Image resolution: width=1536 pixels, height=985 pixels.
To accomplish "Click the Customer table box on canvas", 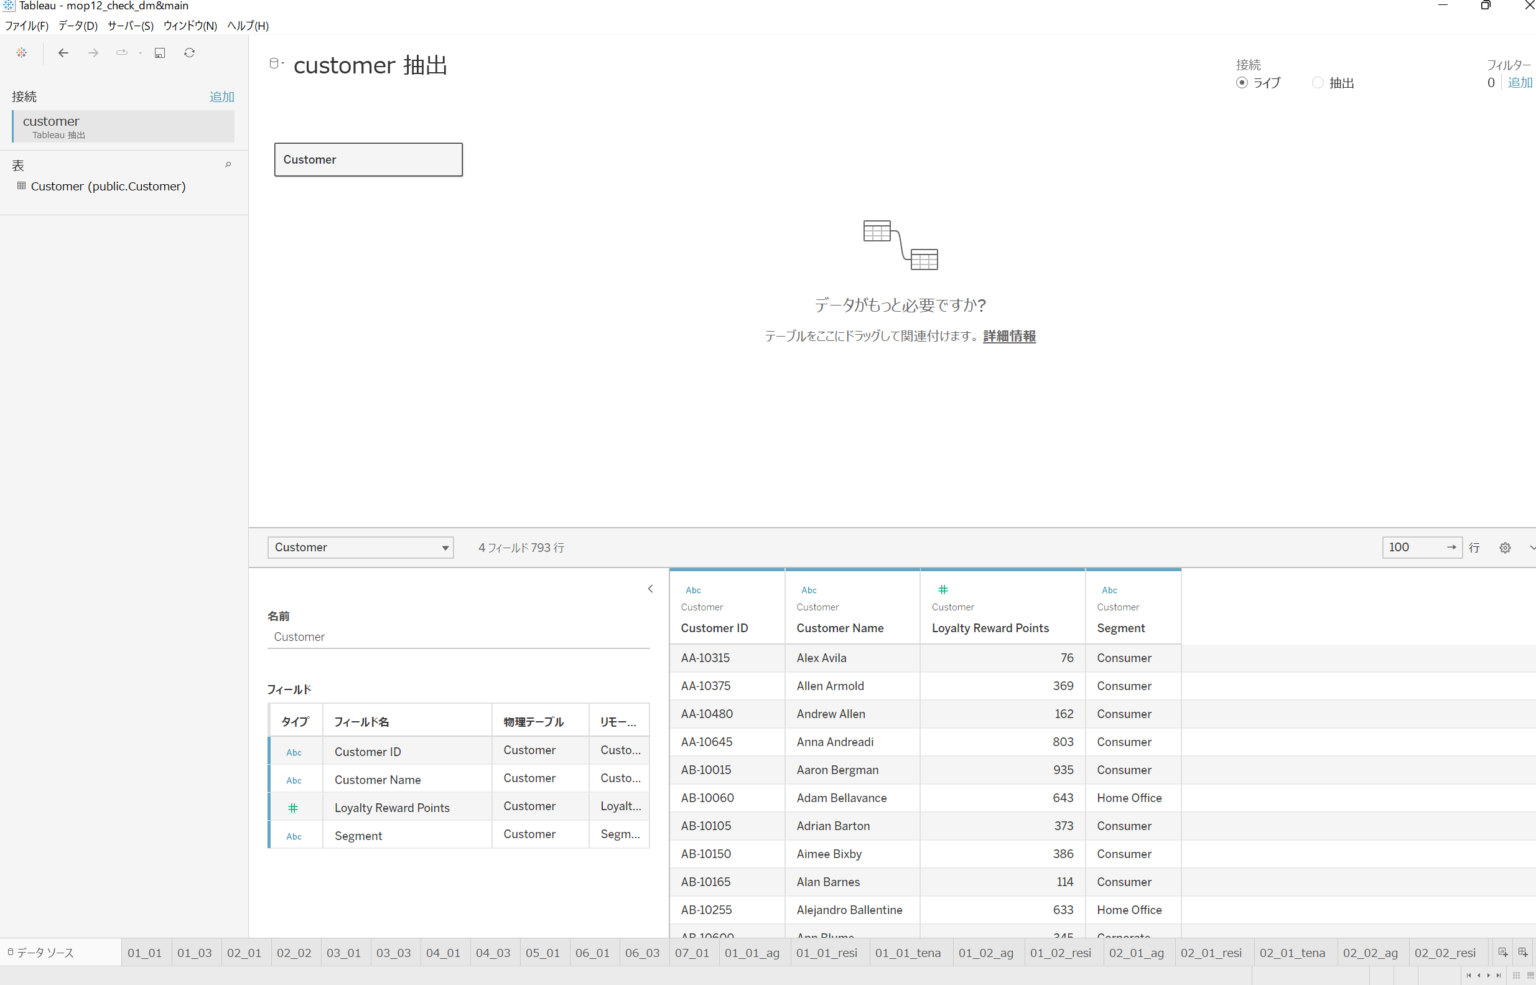I will (x=368, y=160).
